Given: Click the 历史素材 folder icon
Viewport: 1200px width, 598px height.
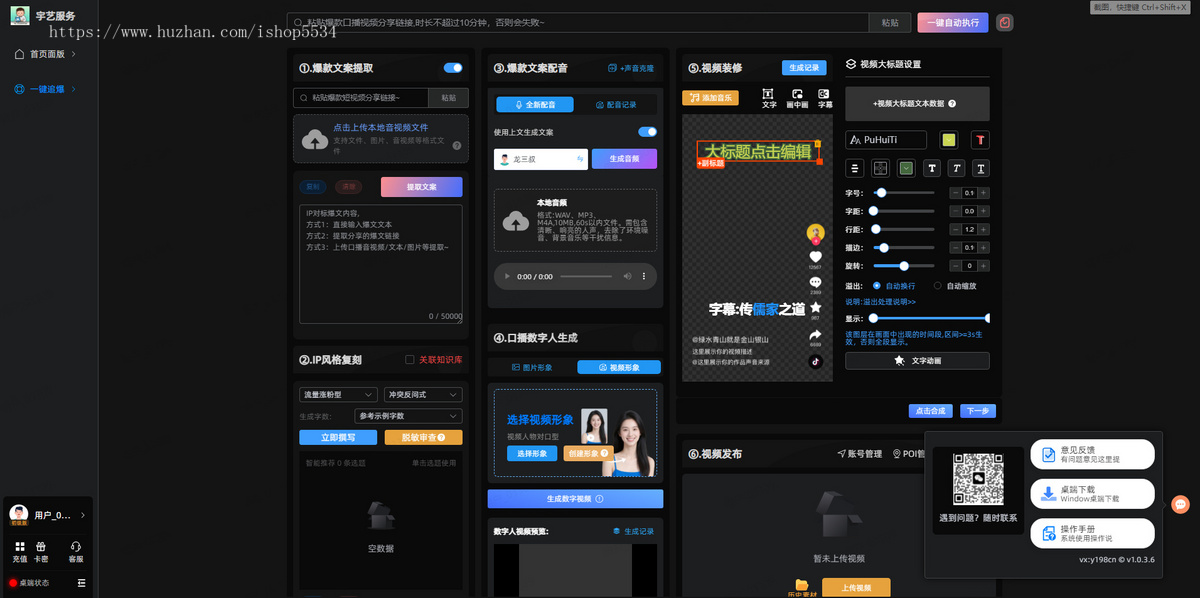Looking at the screenshot, I should click(801, 585).
